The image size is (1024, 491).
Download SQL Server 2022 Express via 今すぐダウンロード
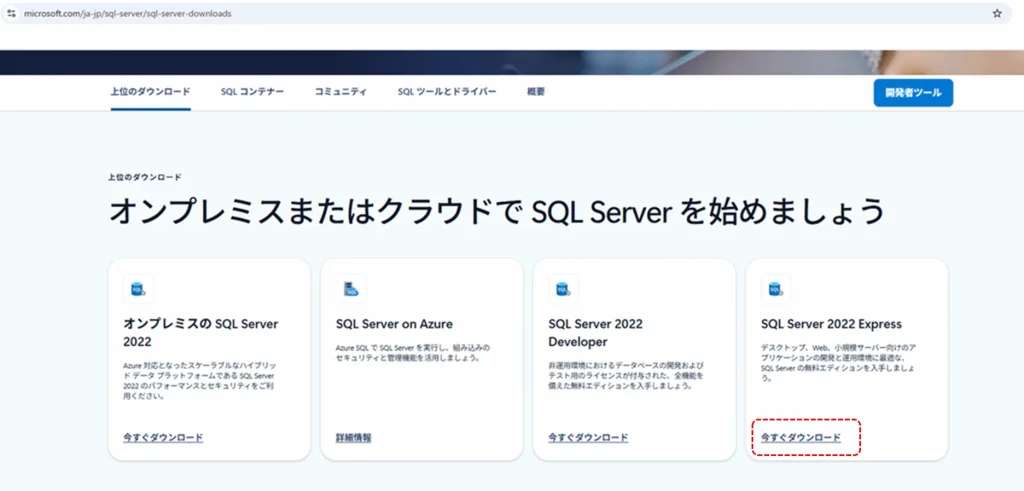pyautogui.click(x=800, y=438)
